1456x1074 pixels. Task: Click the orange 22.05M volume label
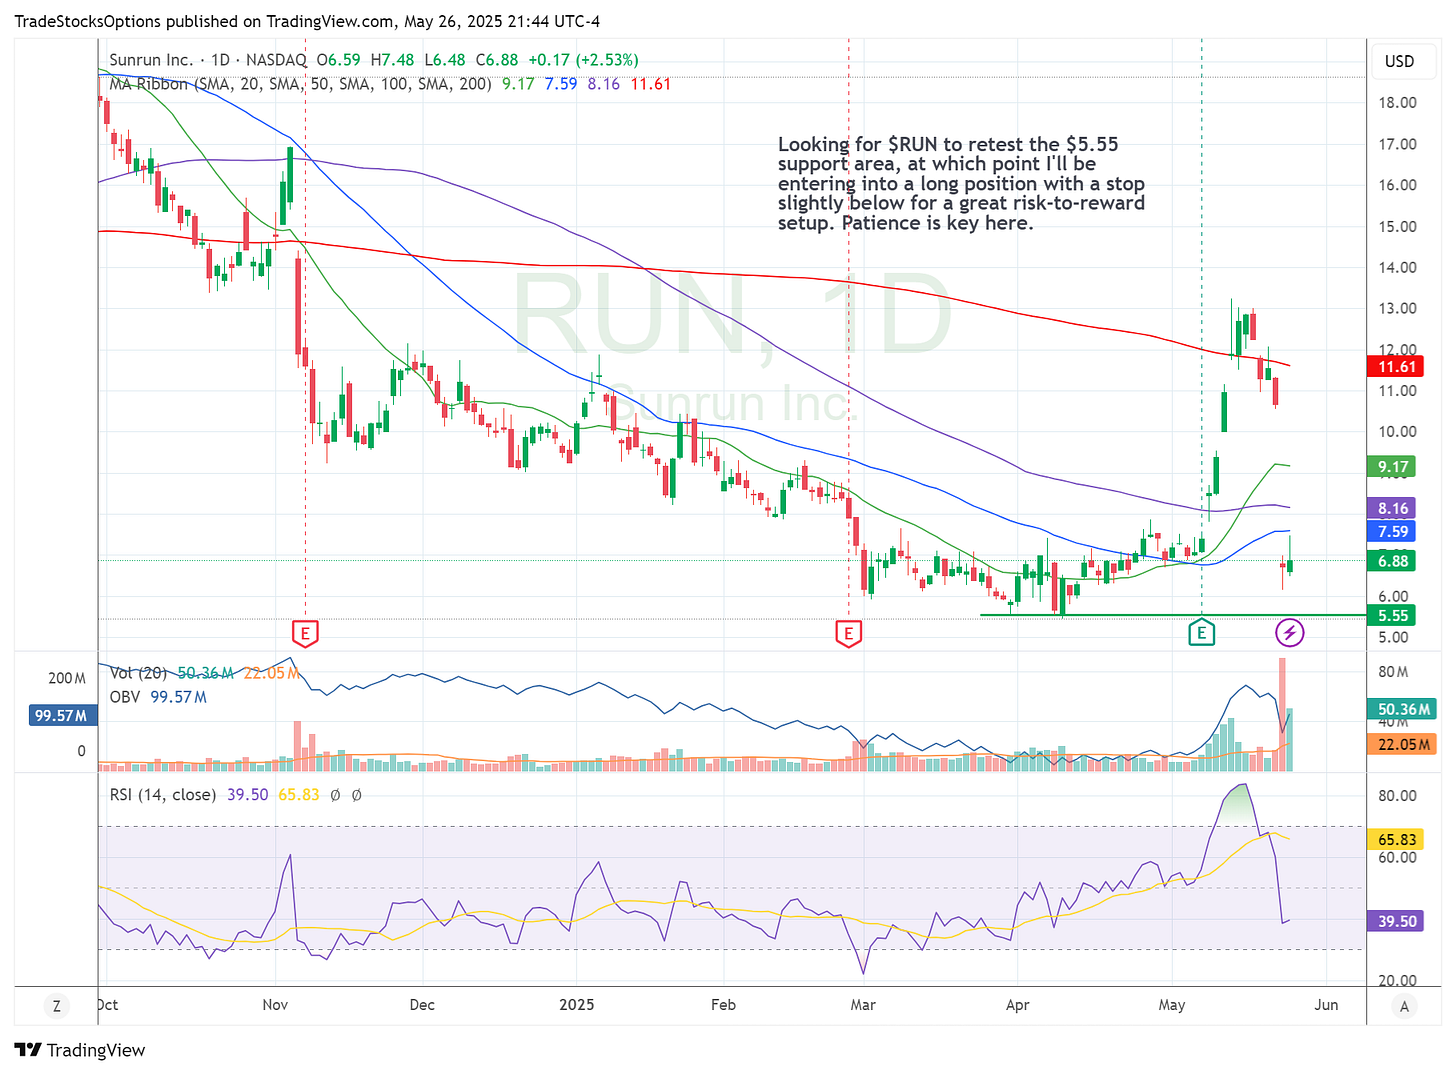coord(1403,744)
